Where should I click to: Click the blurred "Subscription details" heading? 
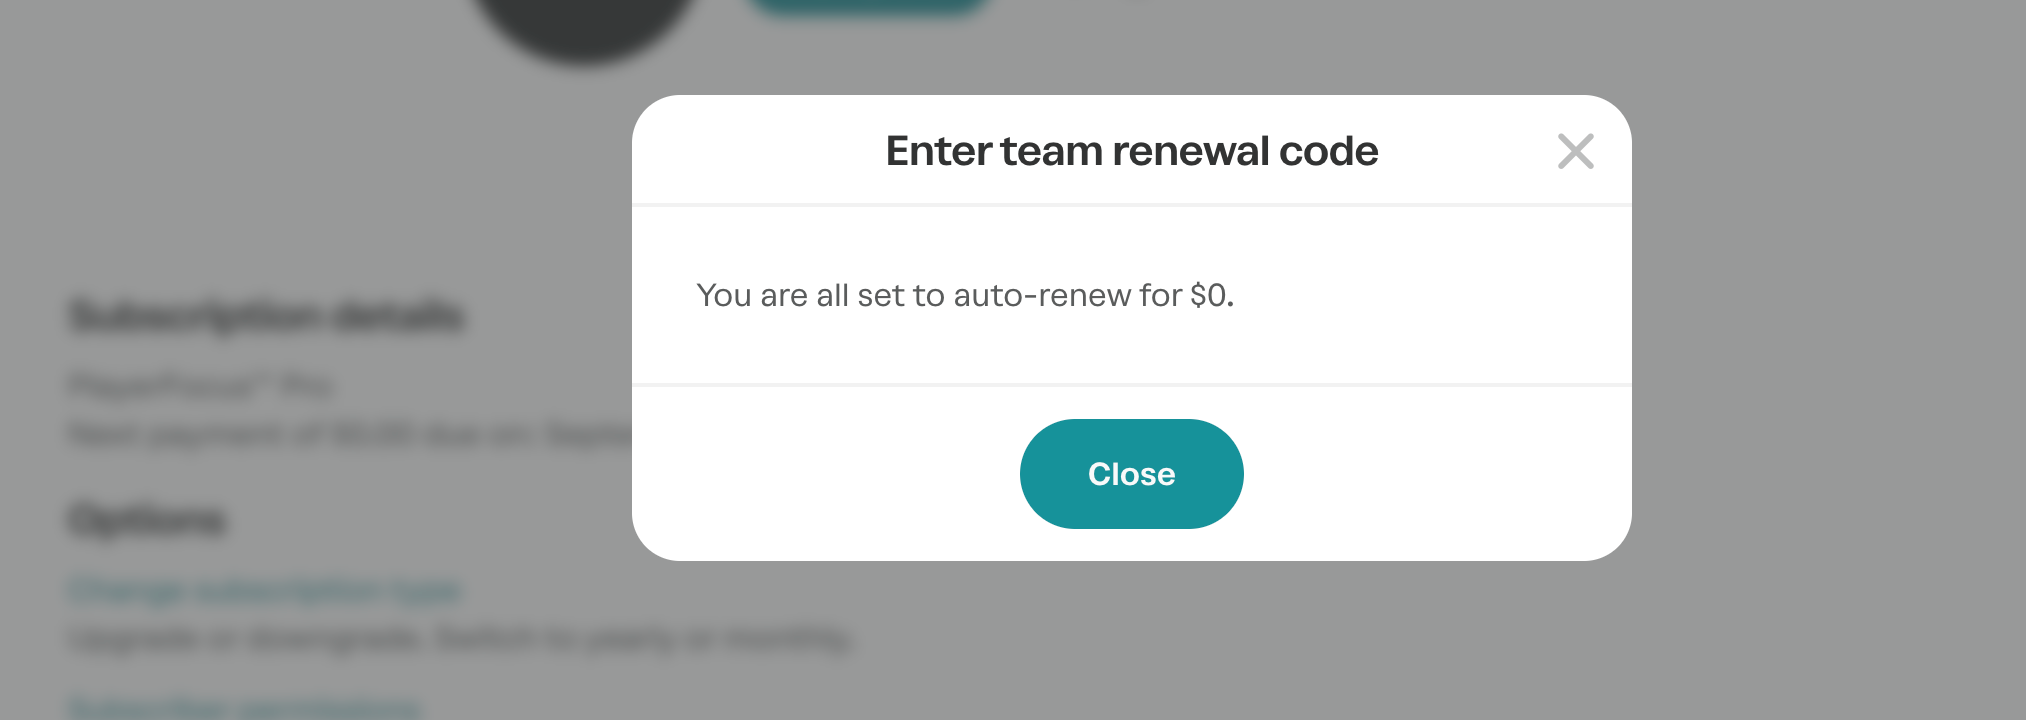267,315
